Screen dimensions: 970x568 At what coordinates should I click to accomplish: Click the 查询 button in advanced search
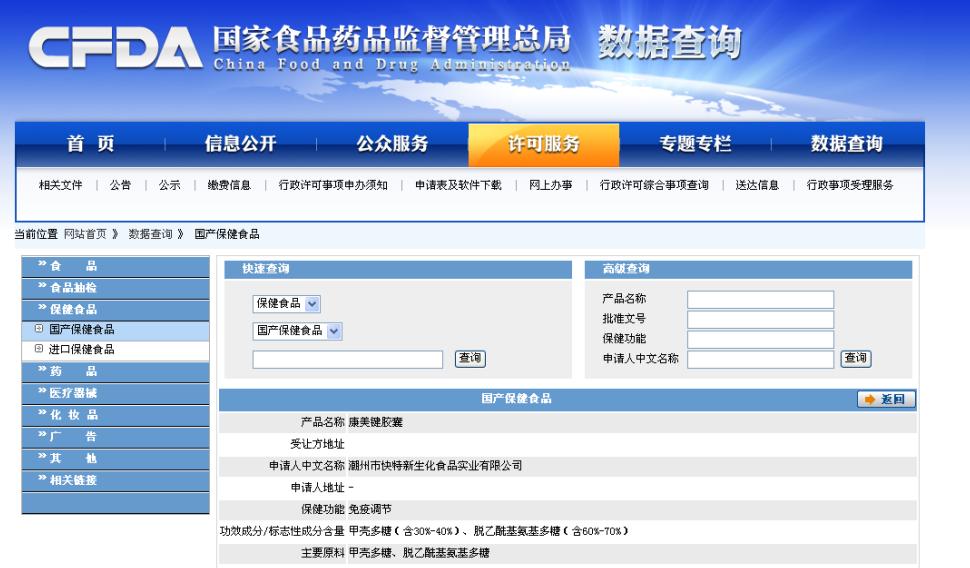(855, 358)
